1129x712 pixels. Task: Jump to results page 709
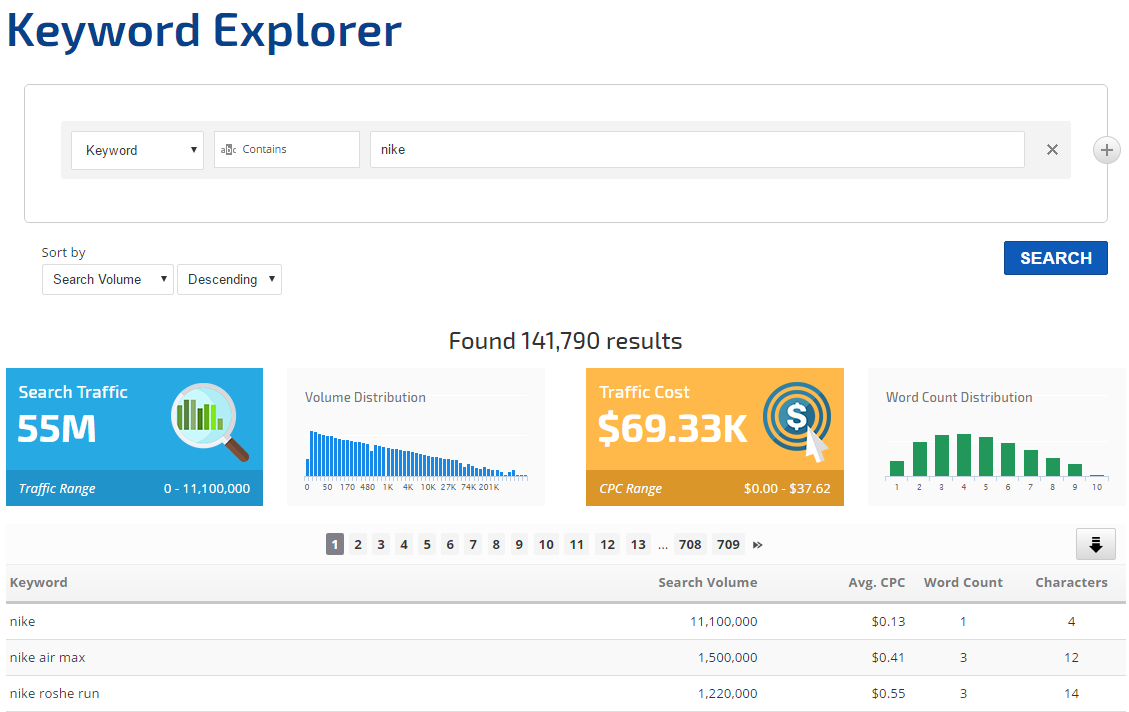pos(728,545)
